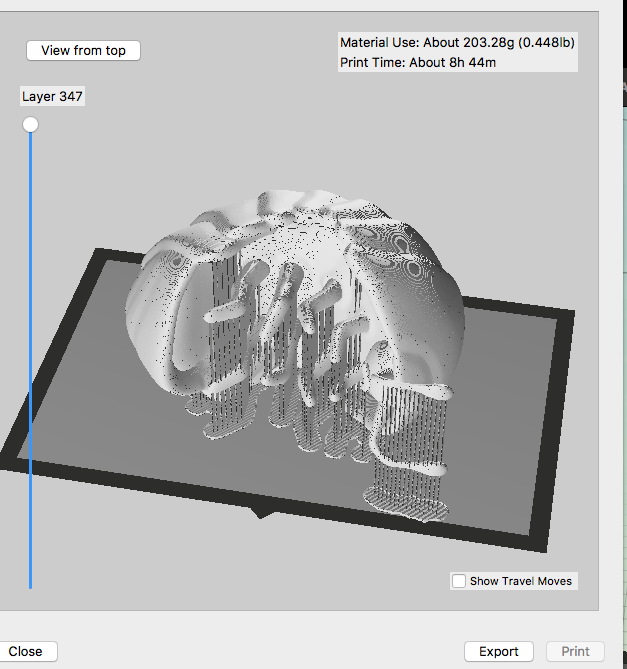This screenshot has width=627, height=669.
Task: Click the Print Time estimate text
Action: click(418, 62)
